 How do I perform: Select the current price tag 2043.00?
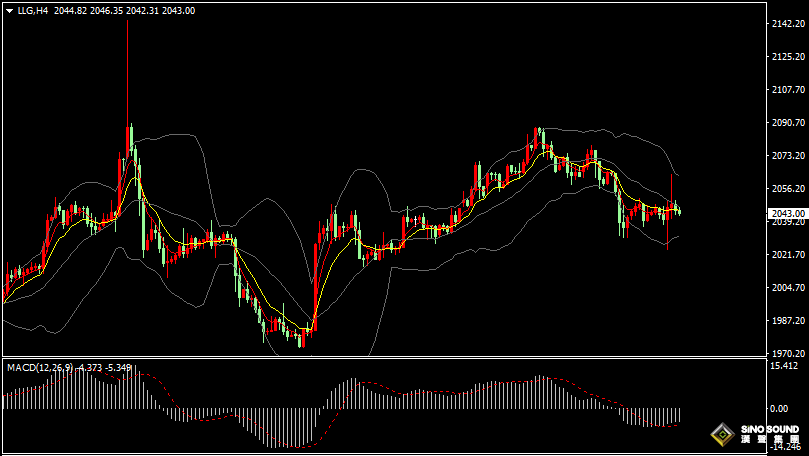click(788, 213)
